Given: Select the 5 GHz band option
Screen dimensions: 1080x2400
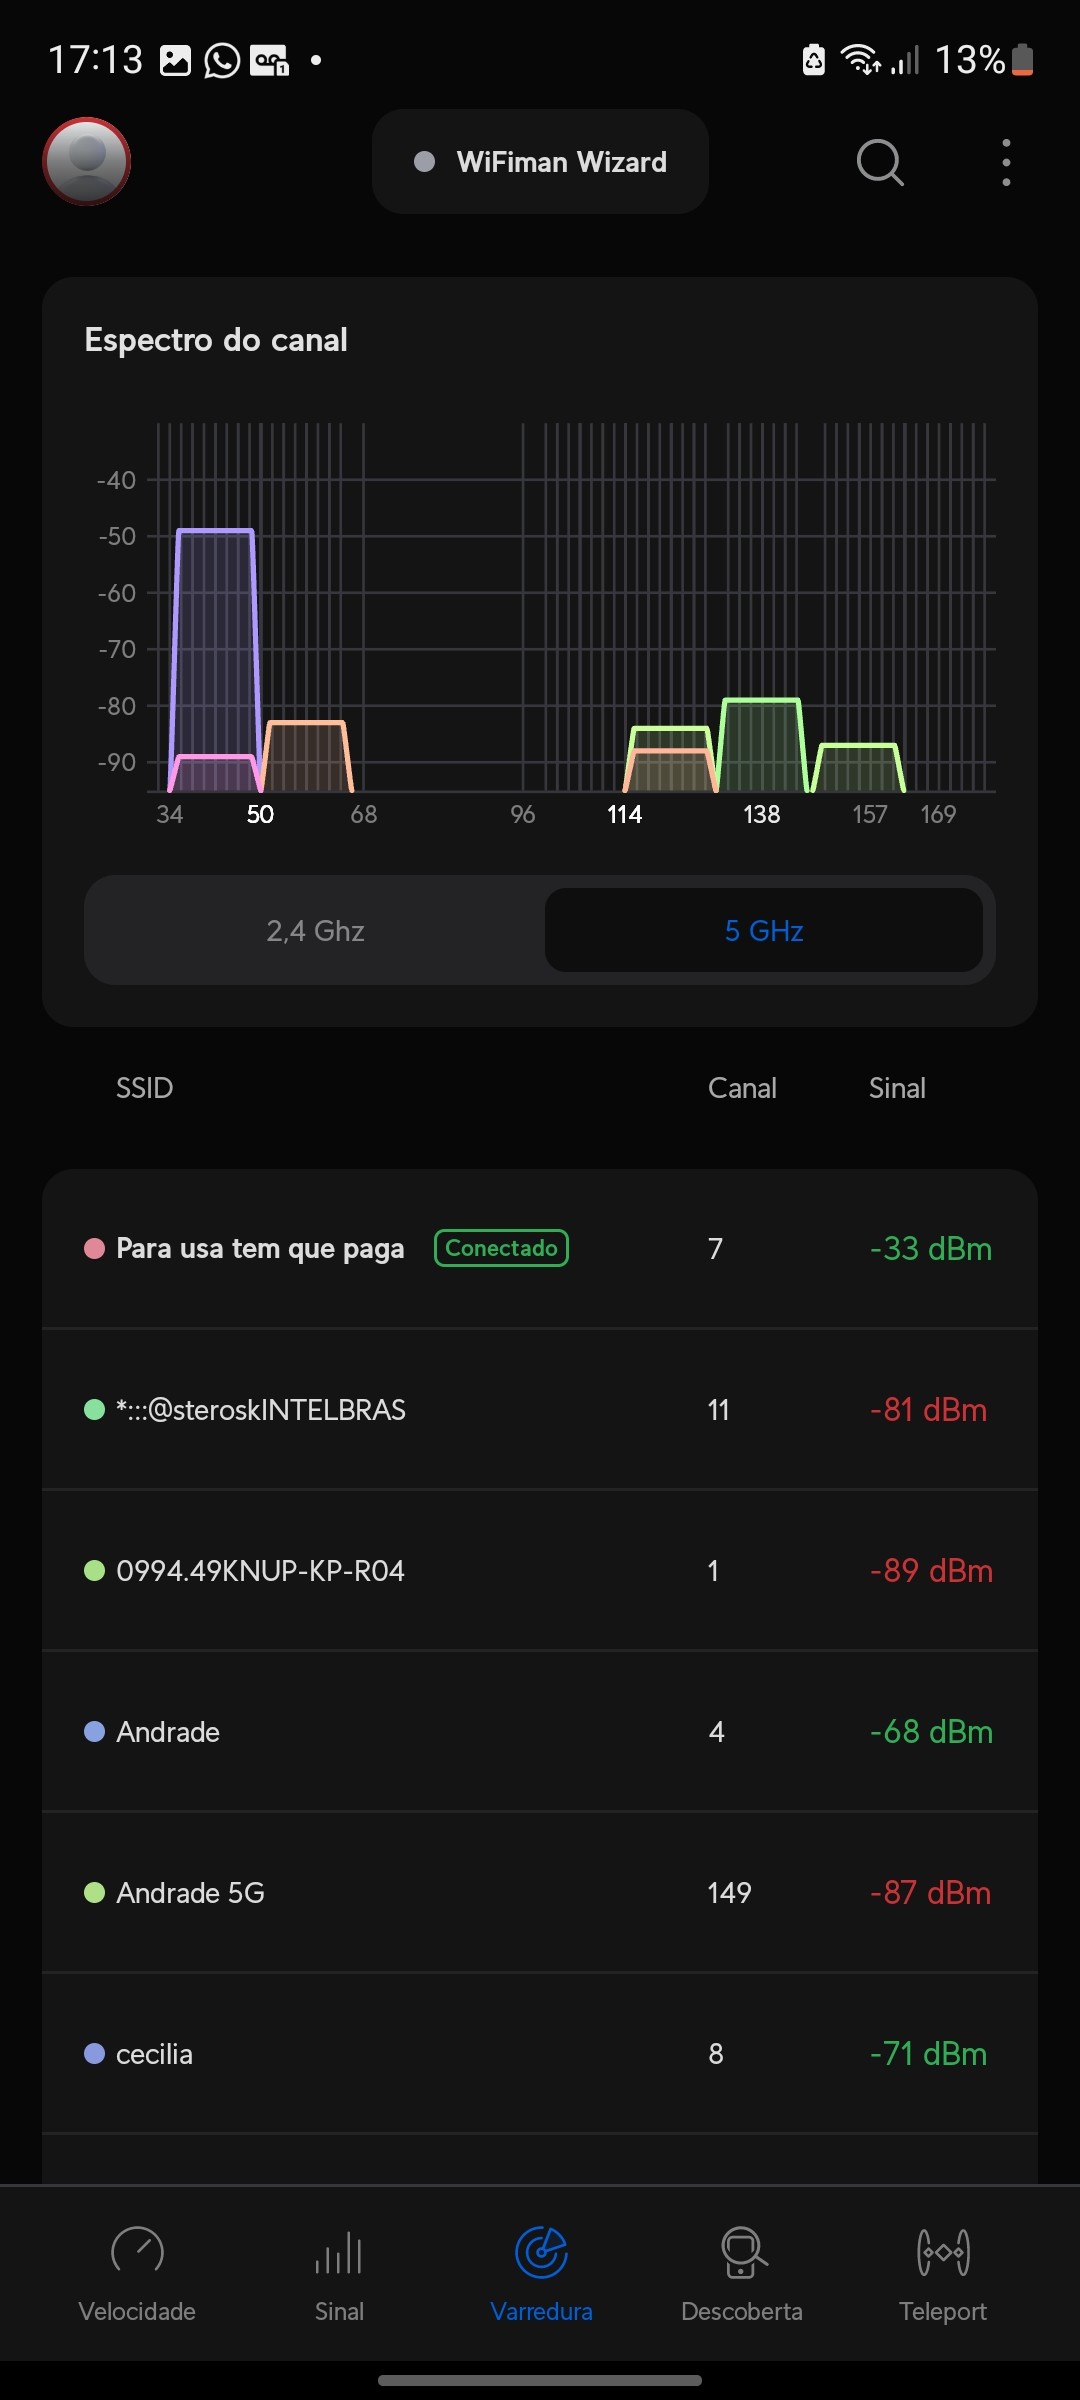Looking at the screenshot, I should coord(764,931).
